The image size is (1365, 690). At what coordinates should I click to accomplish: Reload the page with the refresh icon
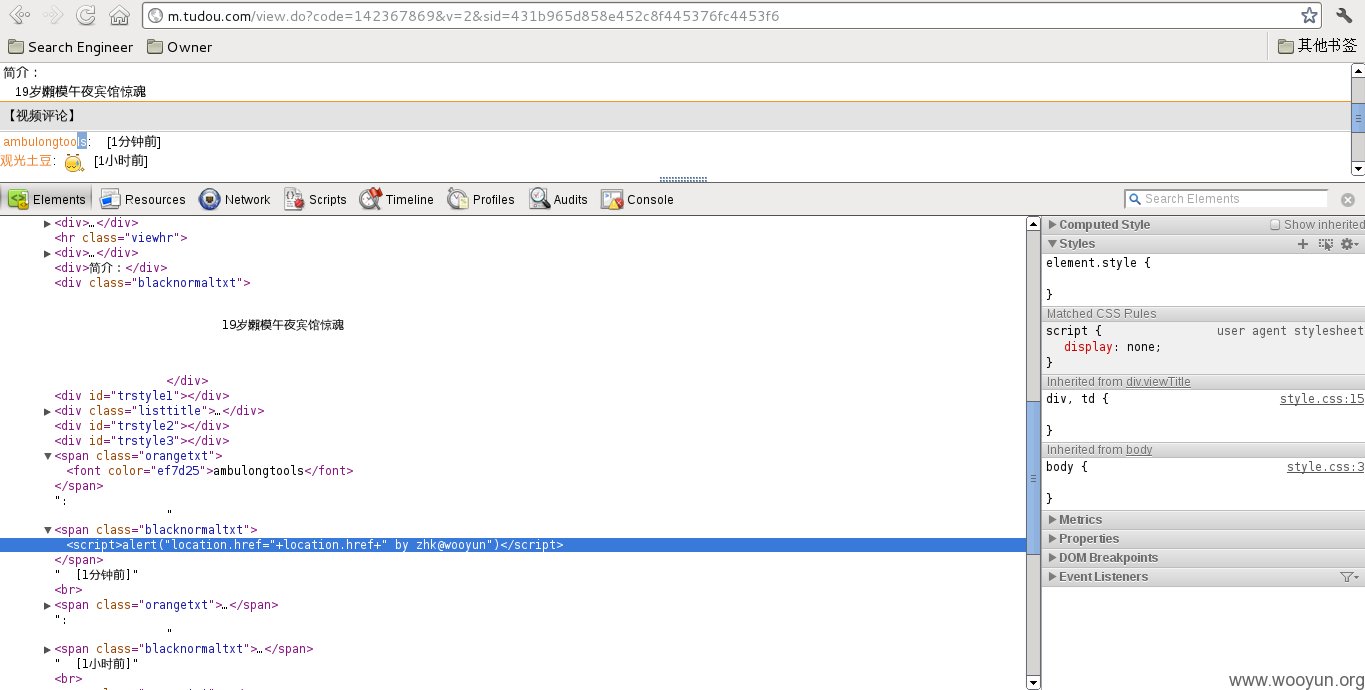click(x=86, y=15)
